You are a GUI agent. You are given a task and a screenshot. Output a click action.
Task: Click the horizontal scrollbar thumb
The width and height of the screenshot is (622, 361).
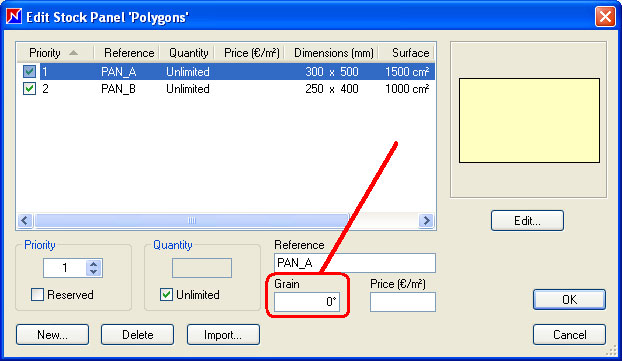[x=192, y=221]
